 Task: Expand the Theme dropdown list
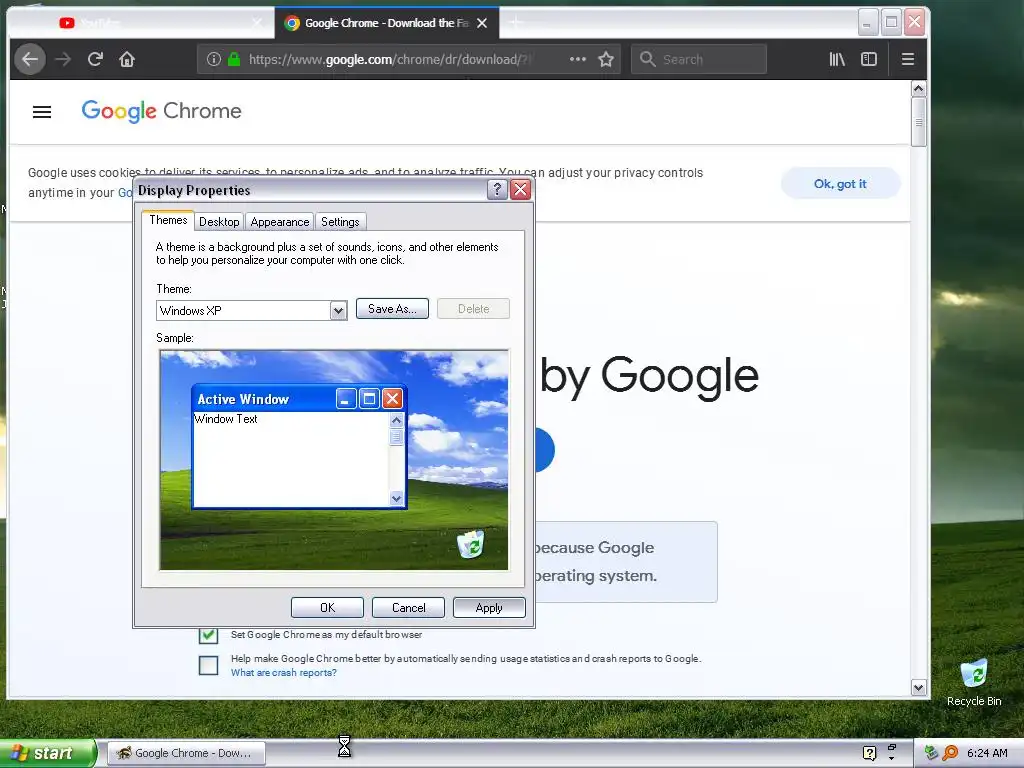(x=338, y=310)
